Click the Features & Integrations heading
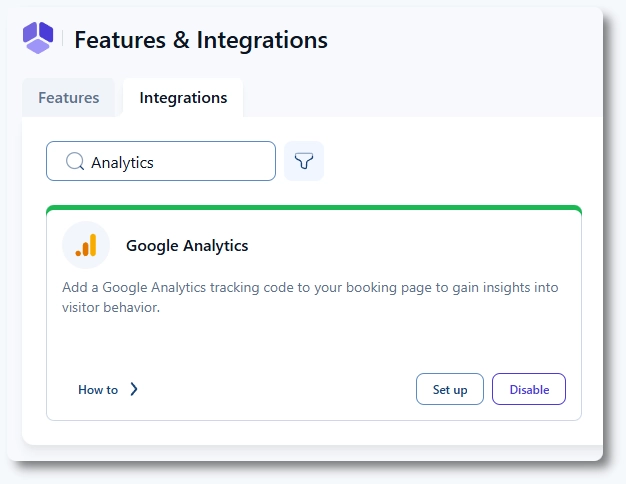The height and width of the screenshot is (484, 626). coord(201,40)
